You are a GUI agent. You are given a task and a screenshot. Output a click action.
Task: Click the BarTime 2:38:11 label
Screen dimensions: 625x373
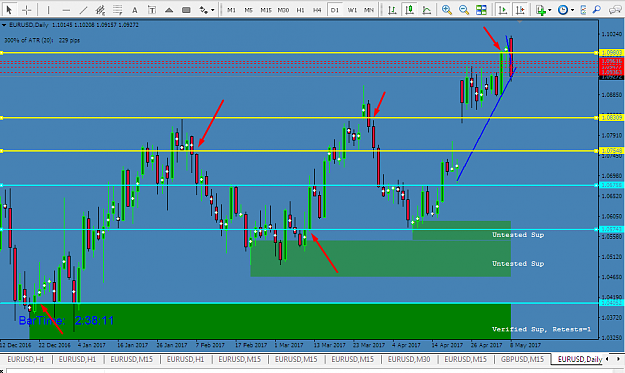66,320
